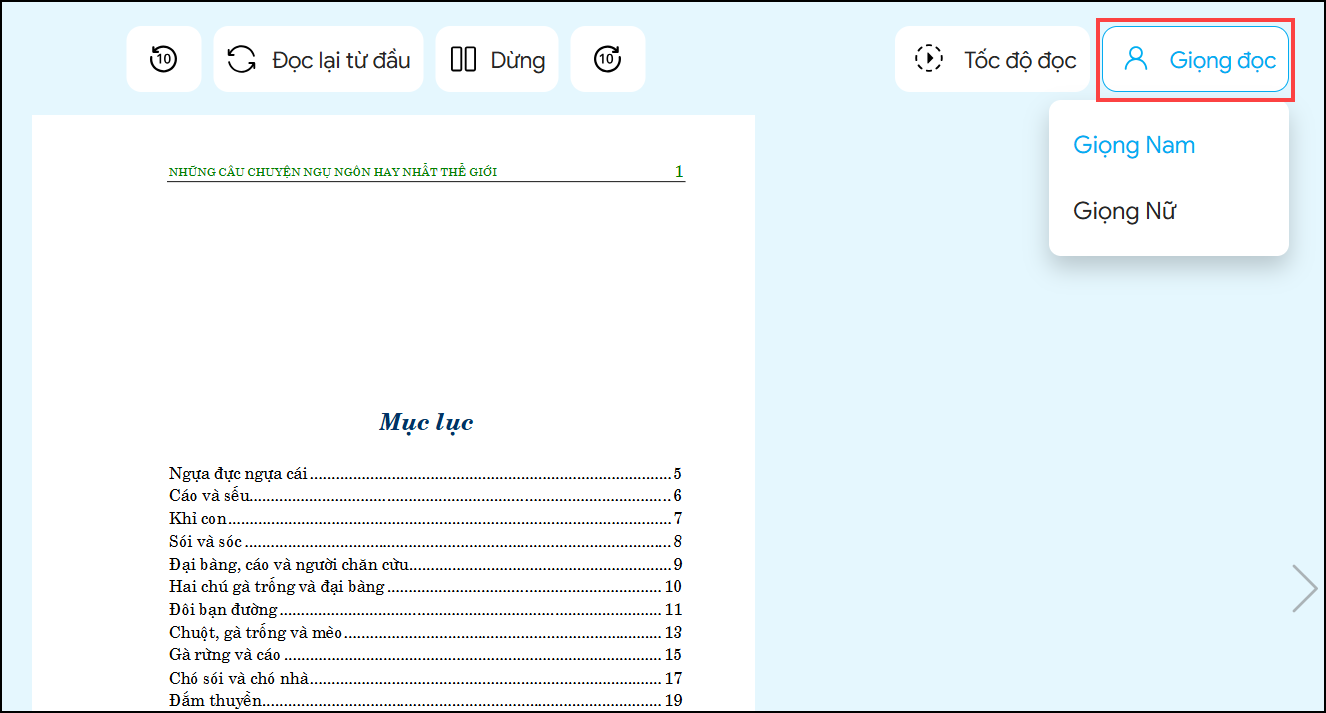Select the Giọng Nam voice option
The width and height of the screenshot is (1326, 713).
1134,145
